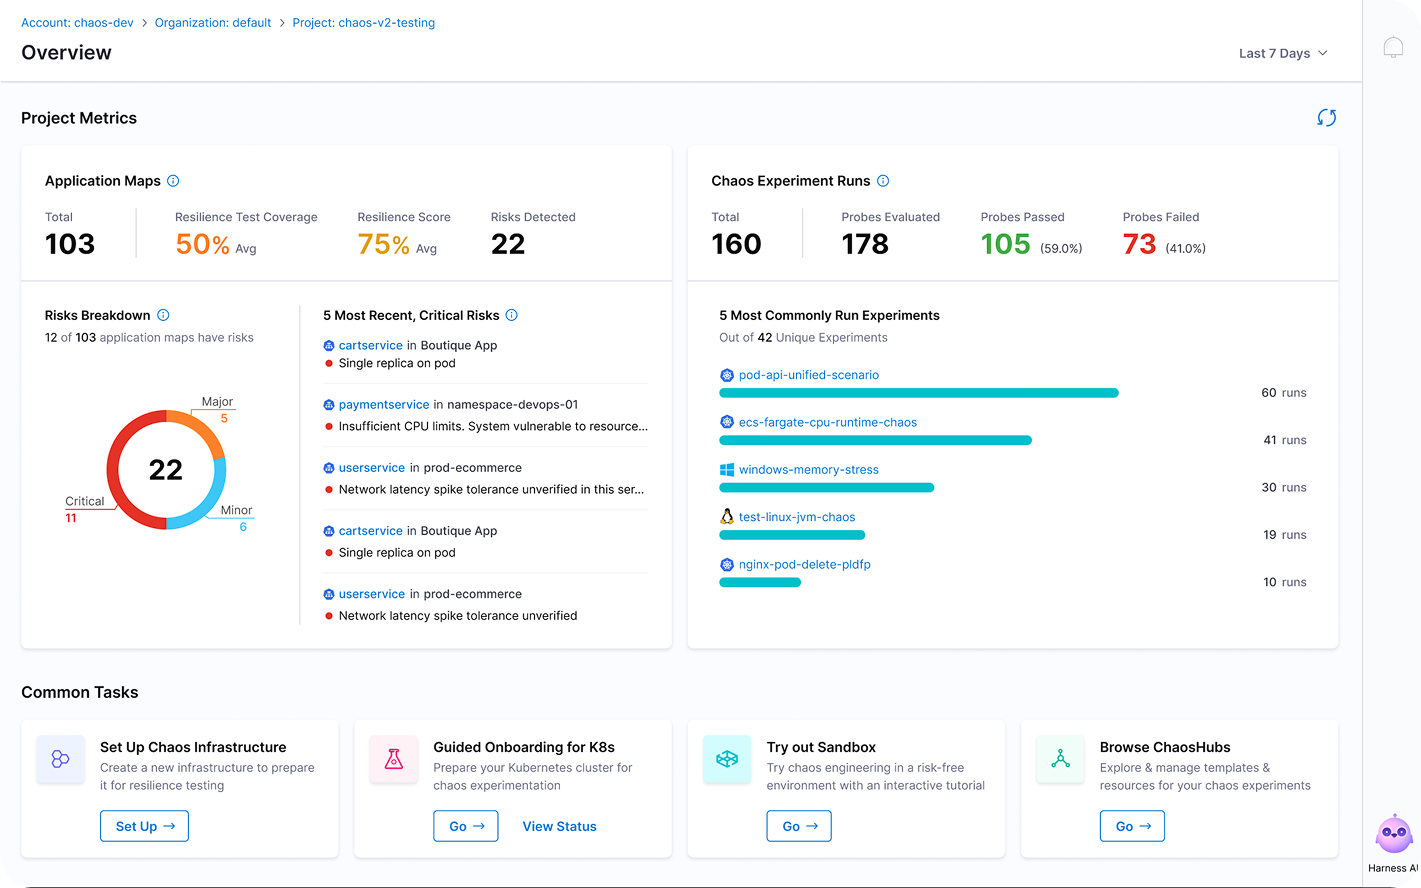
Task: Click the Guided Onboarding flask icon
Action: pyautogui.click(x=394, y=760)
